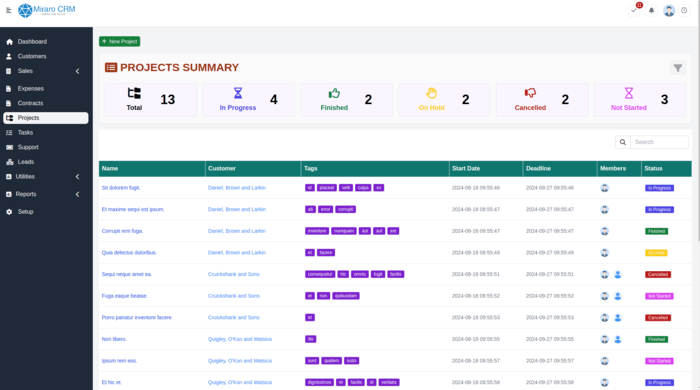The image size is (700, 390).
Task: Open Support in the sidebar
Action: [46, 147]
